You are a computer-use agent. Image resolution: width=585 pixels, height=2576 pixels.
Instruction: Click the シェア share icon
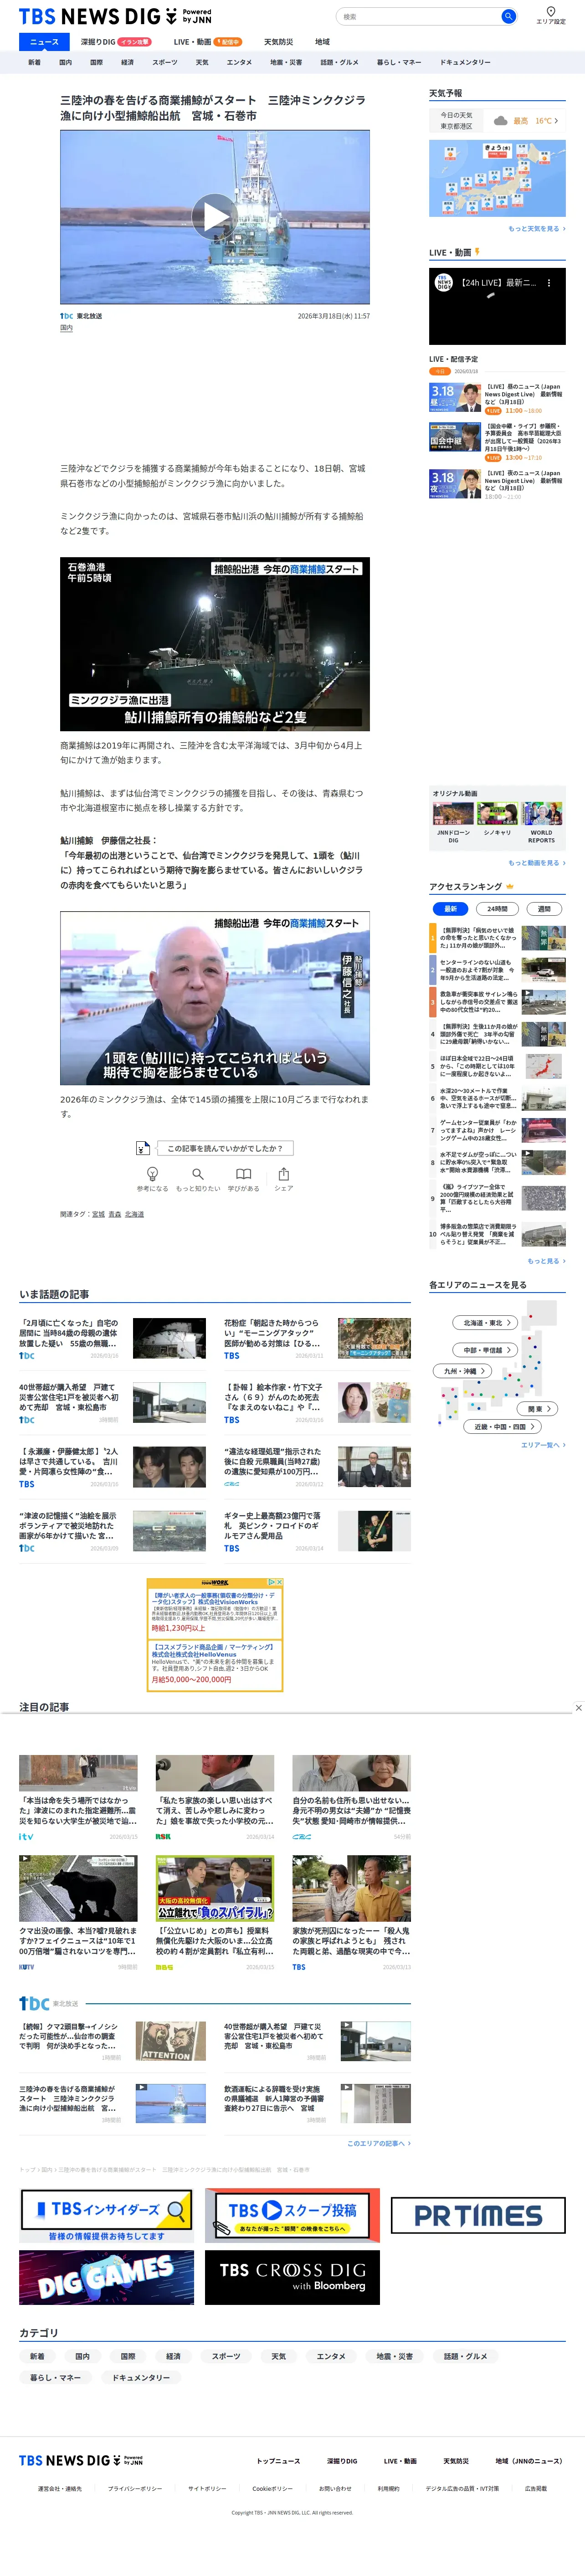(x=284, y=1174)
